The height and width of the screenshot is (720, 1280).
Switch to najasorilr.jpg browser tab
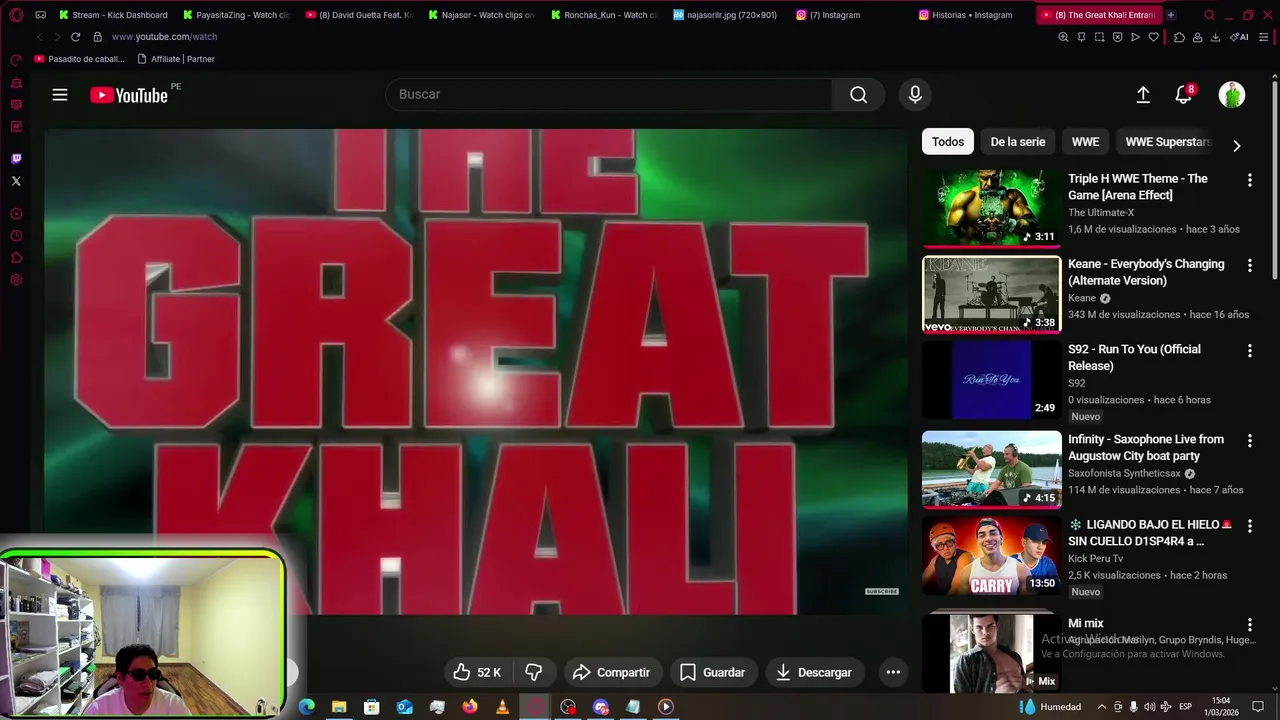727,15
